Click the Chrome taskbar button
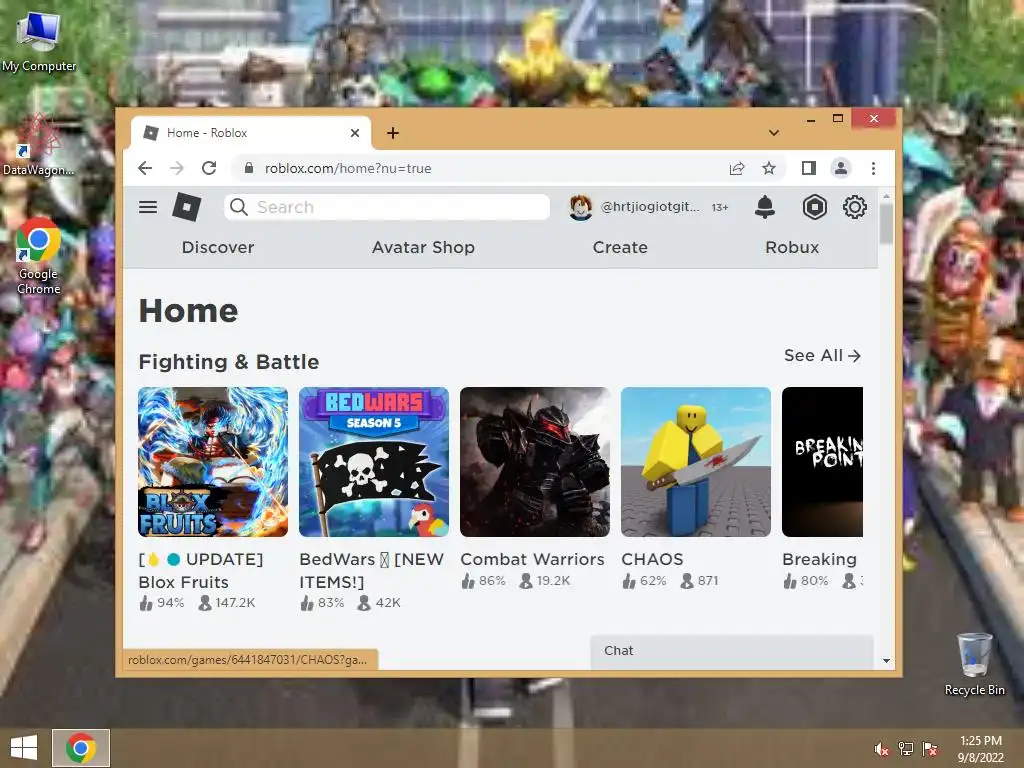The image size is (1024, 768). tap(81, 748)
